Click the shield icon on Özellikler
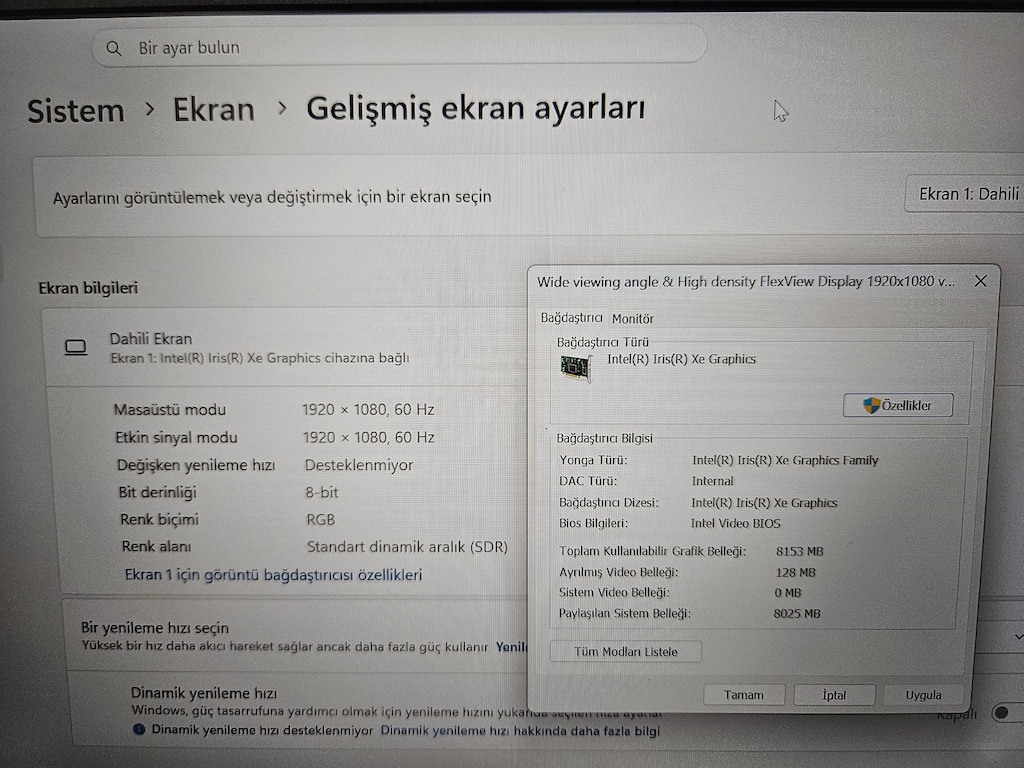Viewport: 1024px width, 768px height. click(x=871, y=406)
